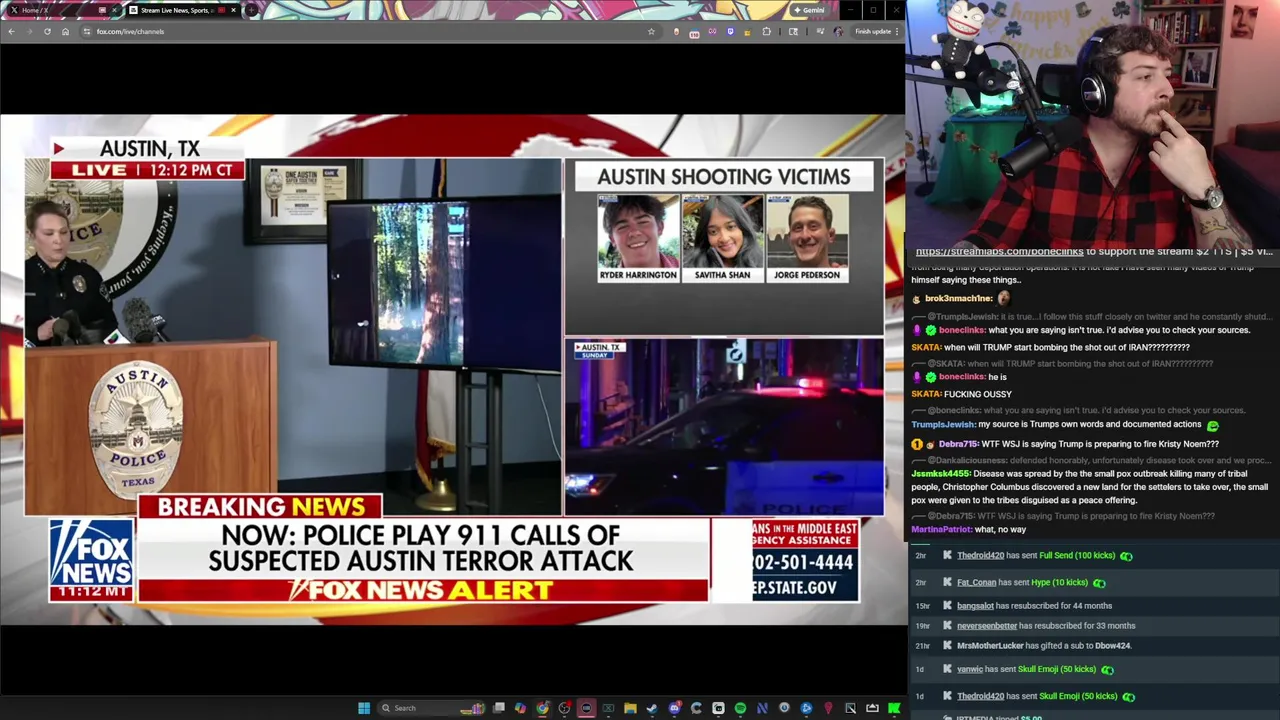The image size is (1280, 720).
Task: Click username bangsalot in the alerts list
Action: tap(975, 606)
